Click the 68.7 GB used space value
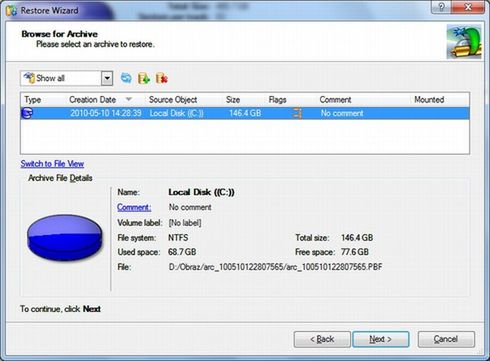 point(182,252)
